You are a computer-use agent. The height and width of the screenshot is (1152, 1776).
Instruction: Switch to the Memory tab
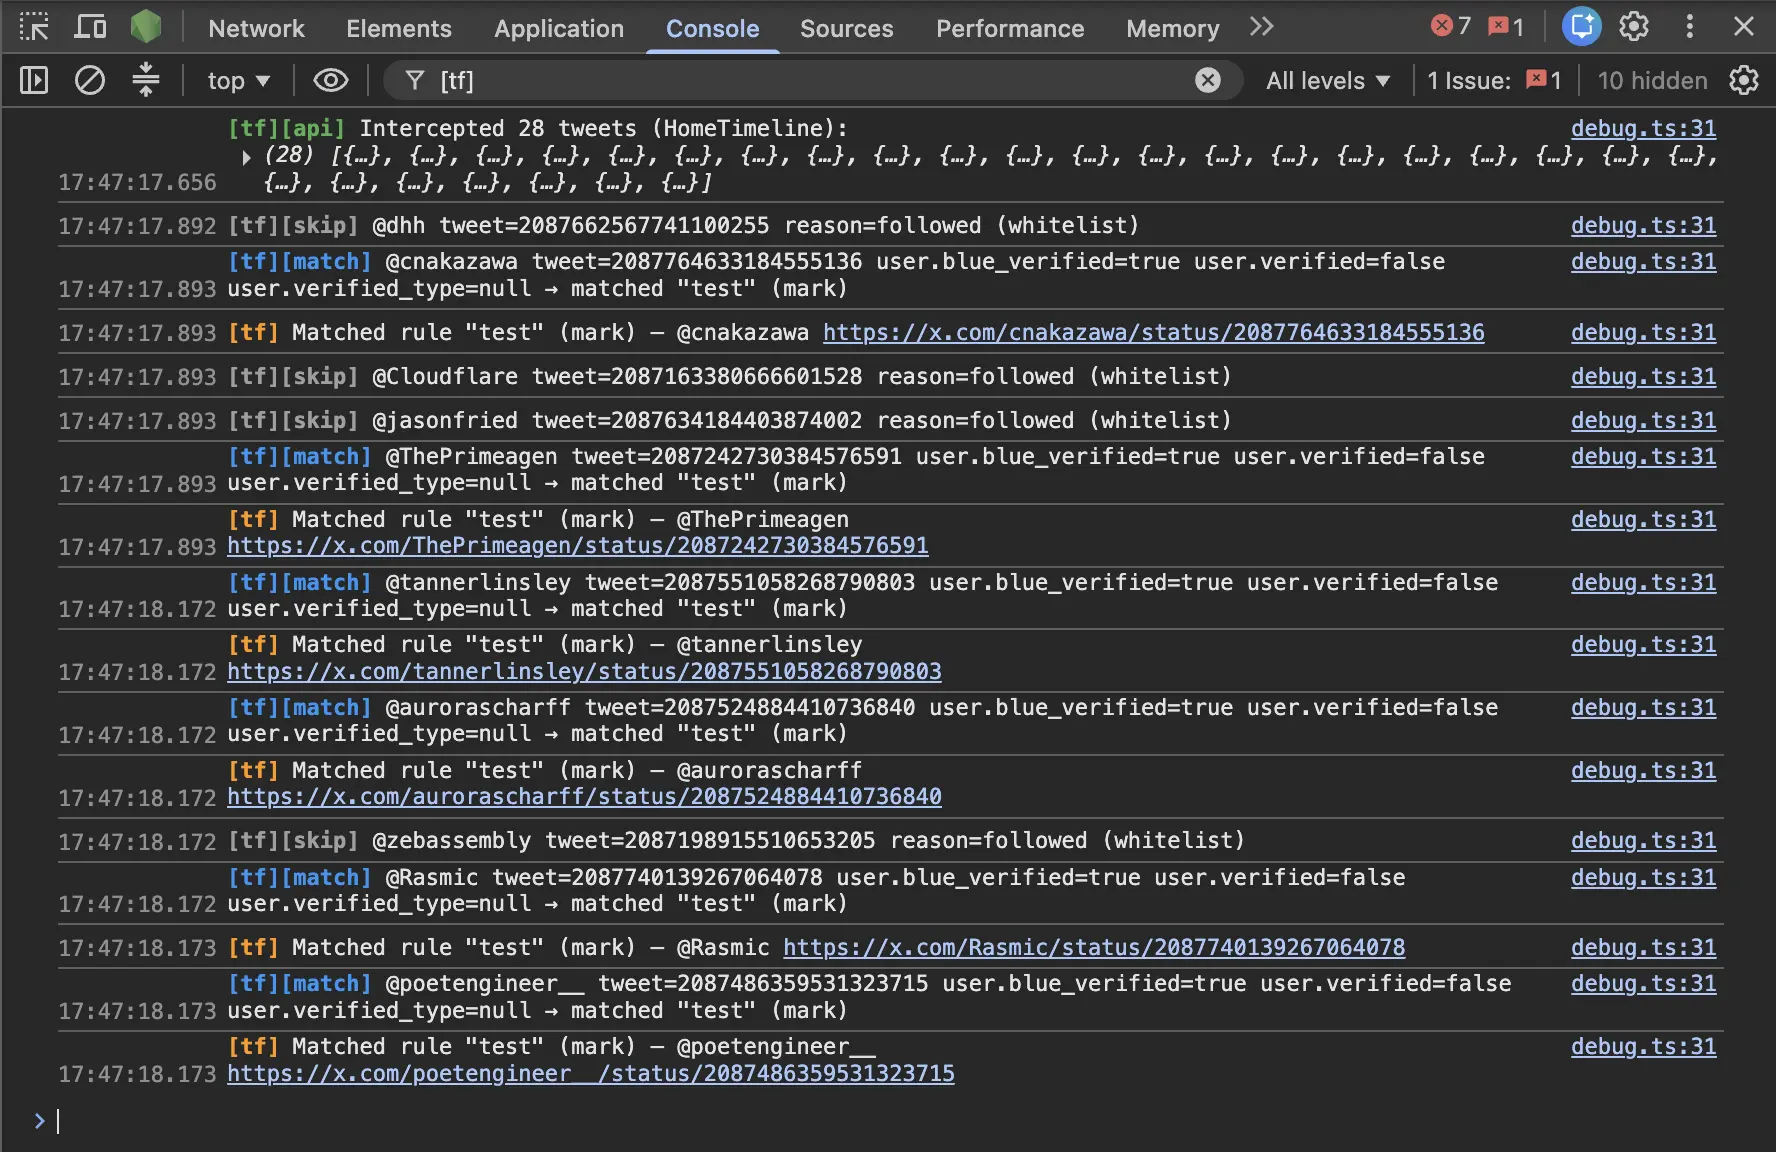click(x=1172, y=28)
